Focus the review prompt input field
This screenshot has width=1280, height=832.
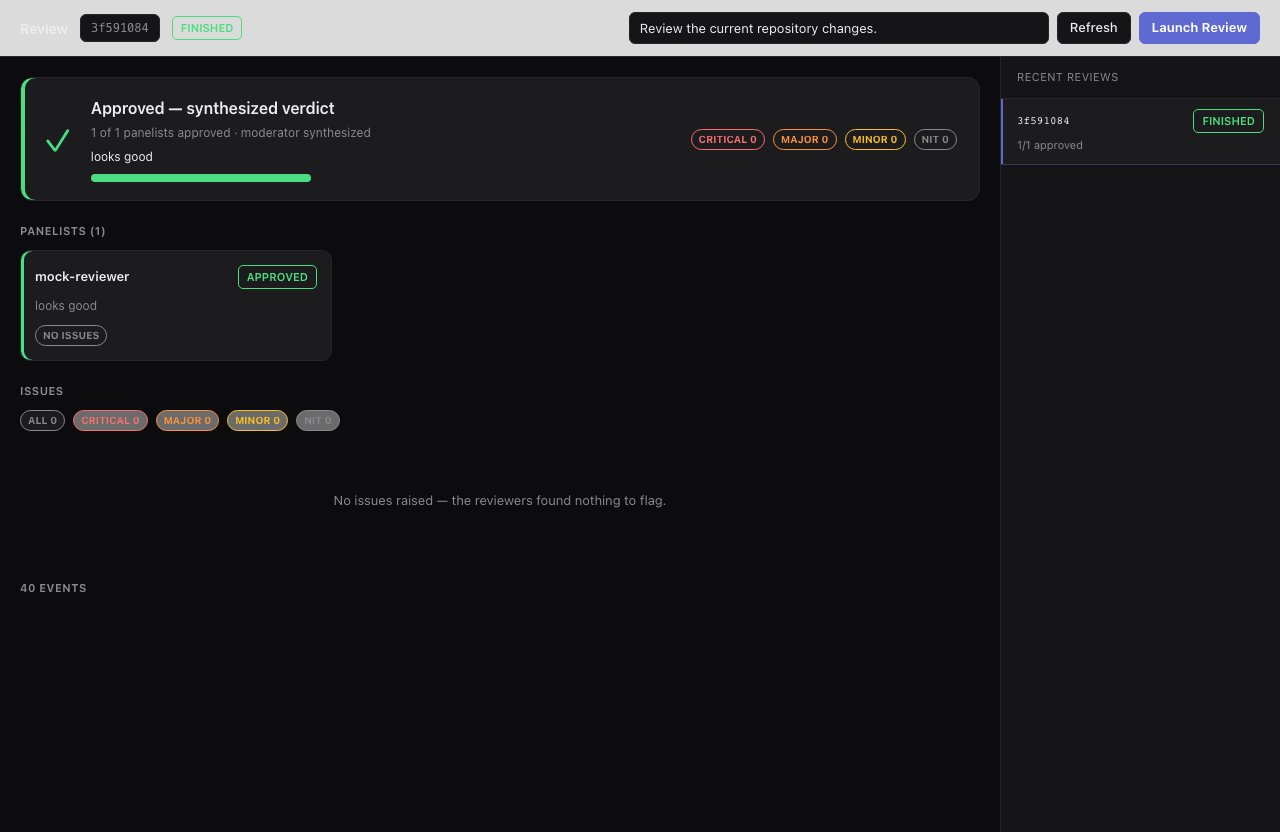(x=838, y=28)
